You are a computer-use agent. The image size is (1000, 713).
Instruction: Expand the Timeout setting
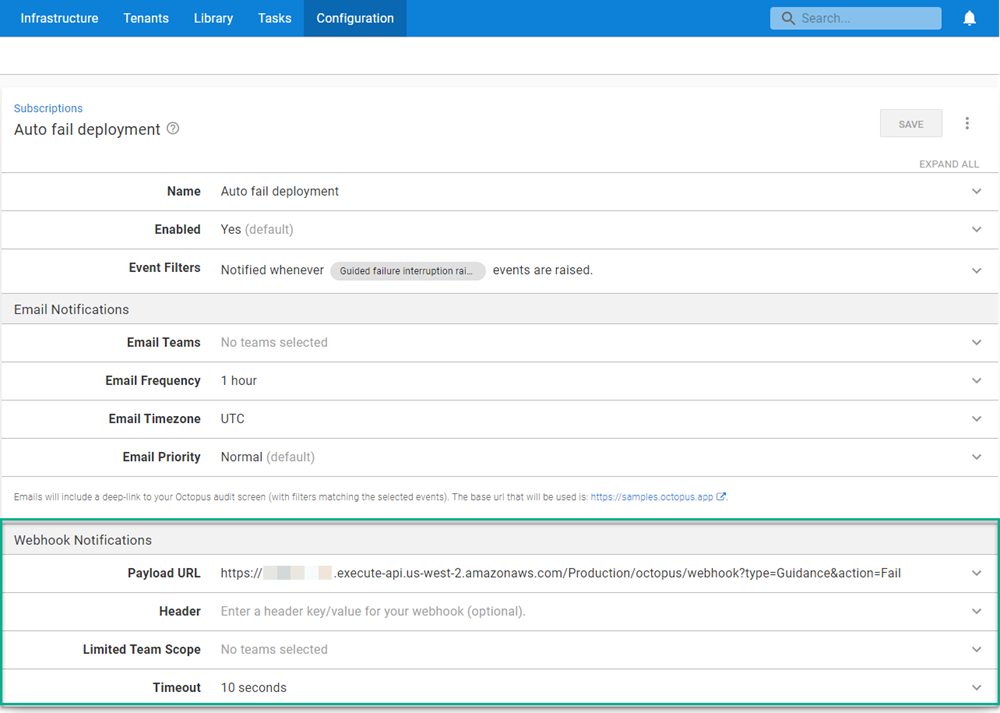click(977, 687)
